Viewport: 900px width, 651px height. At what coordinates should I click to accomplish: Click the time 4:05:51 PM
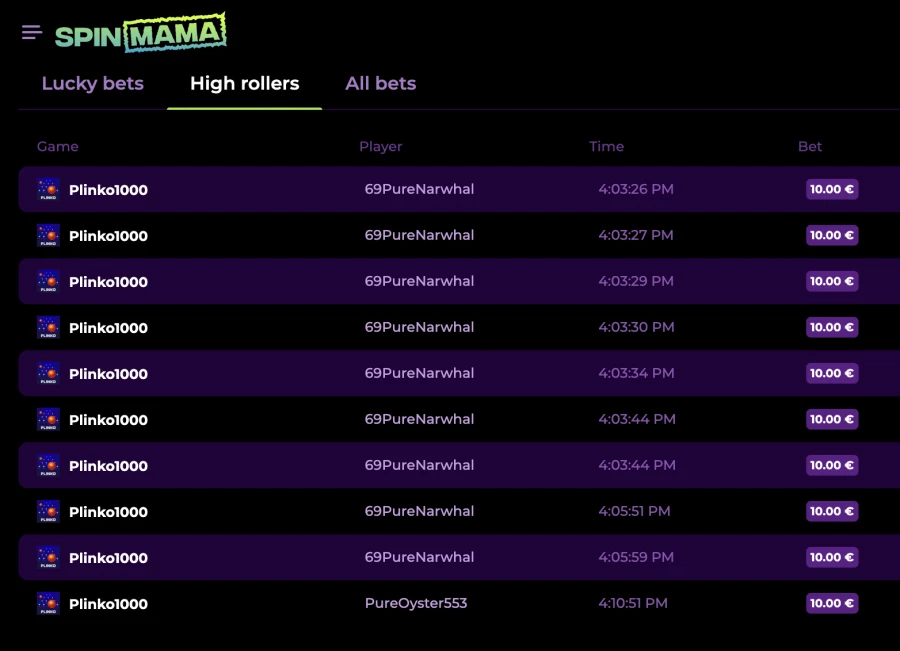point(634,511)
